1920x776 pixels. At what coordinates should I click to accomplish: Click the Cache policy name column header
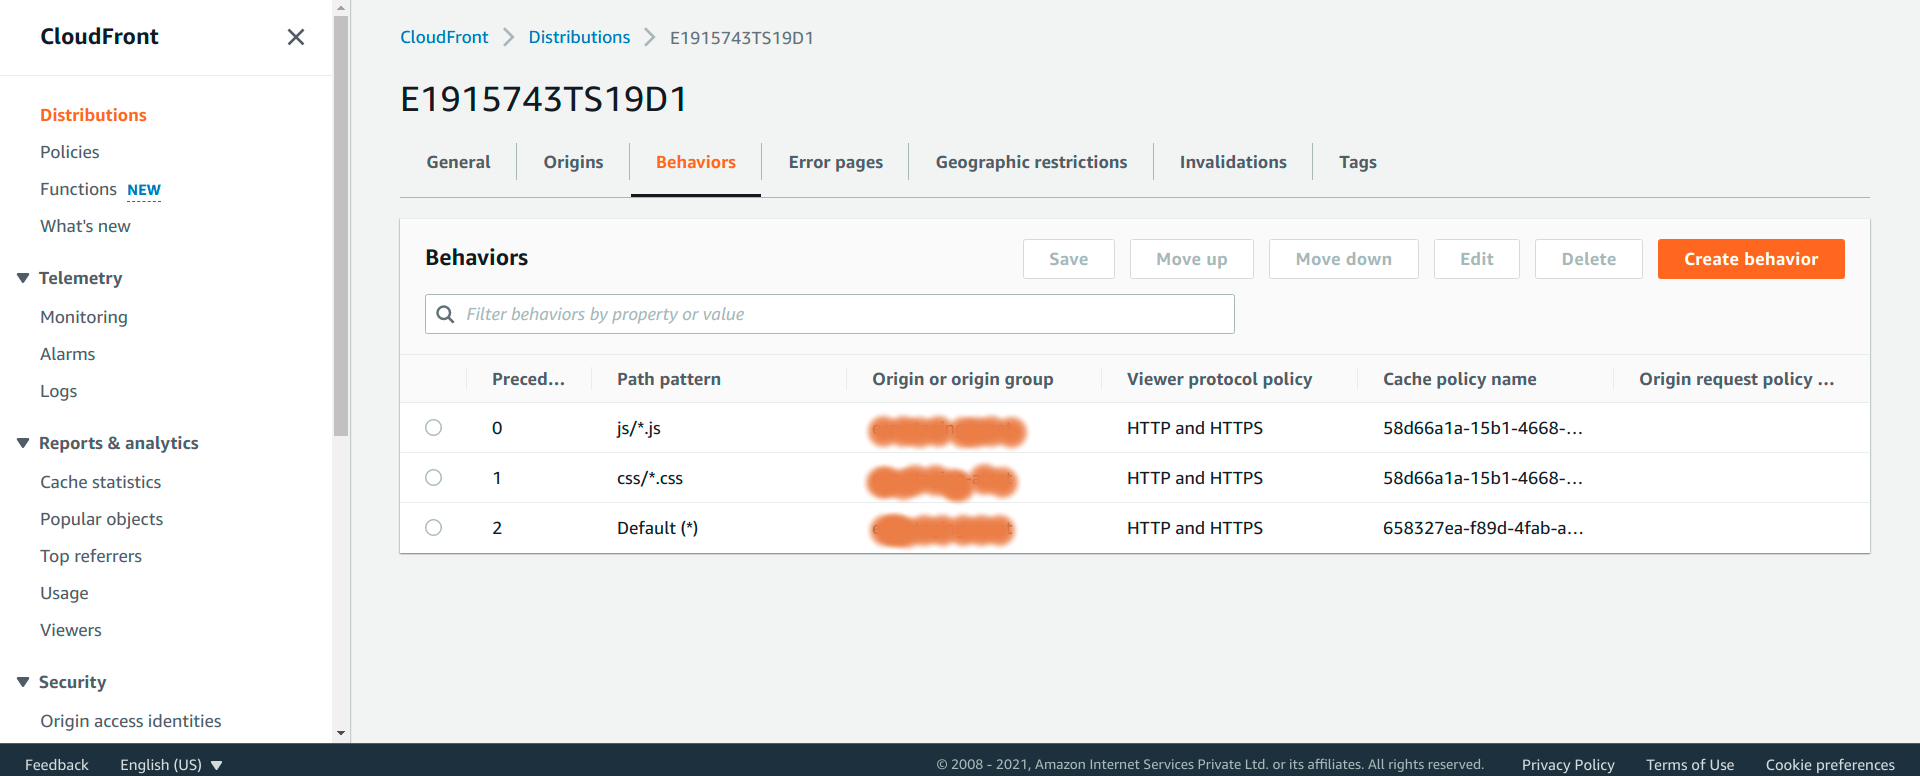click(x=1460, y=379)
